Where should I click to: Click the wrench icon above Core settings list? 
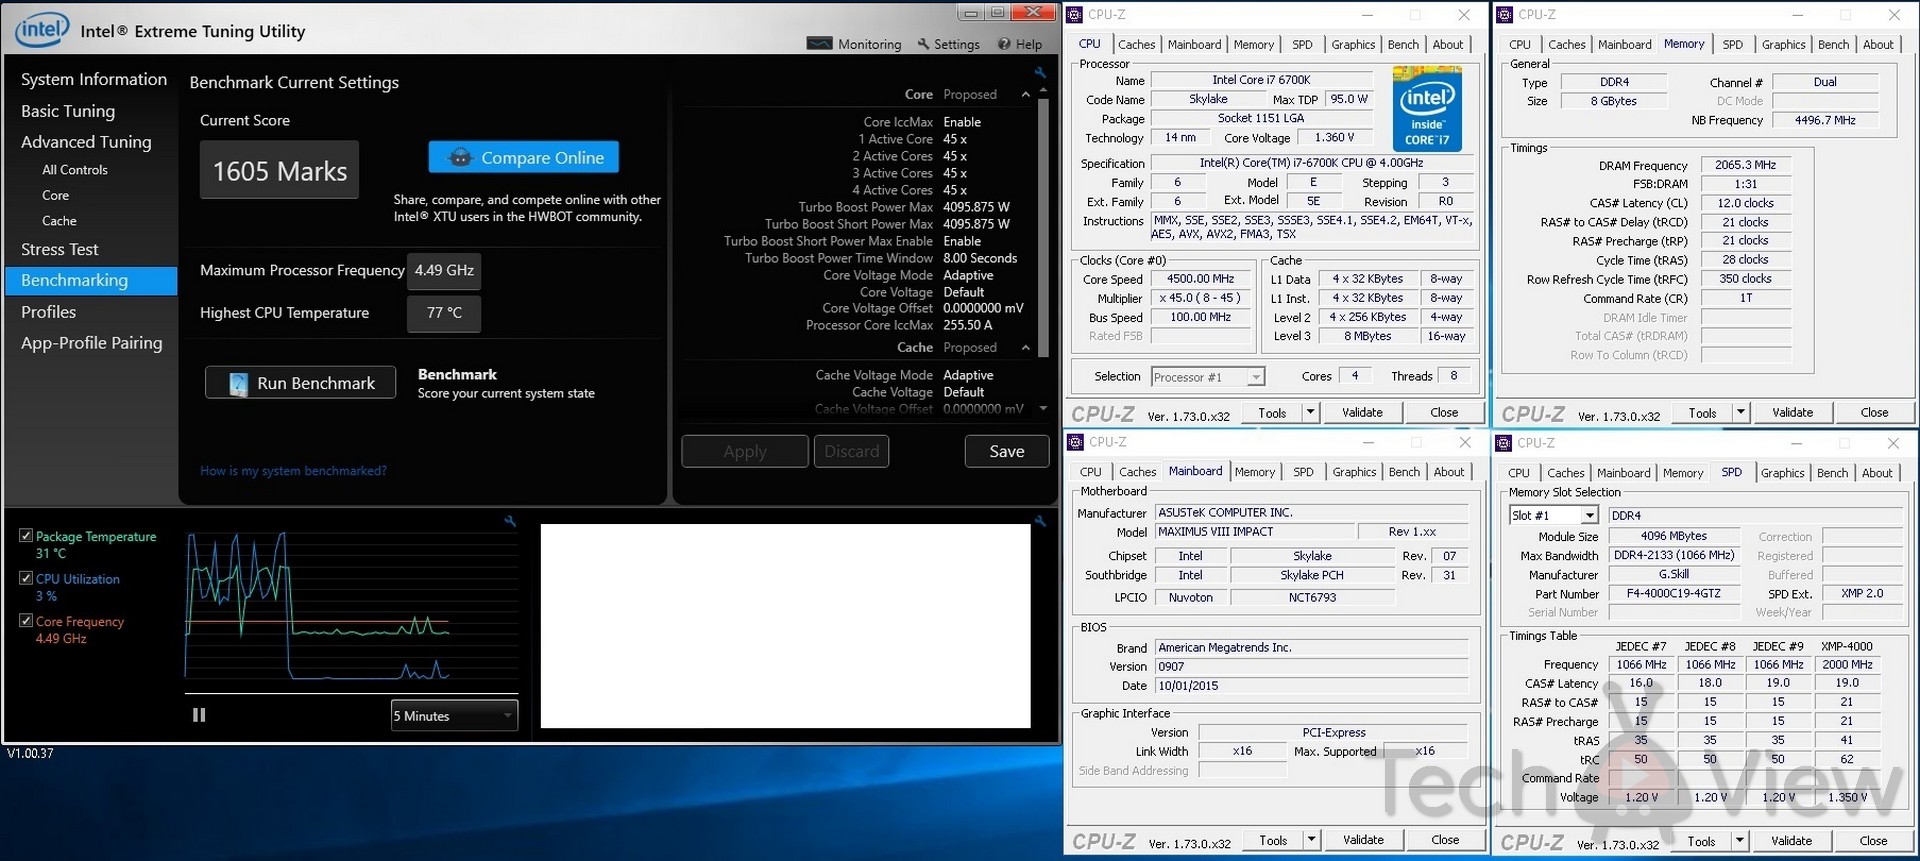[x=1040, y=73]
